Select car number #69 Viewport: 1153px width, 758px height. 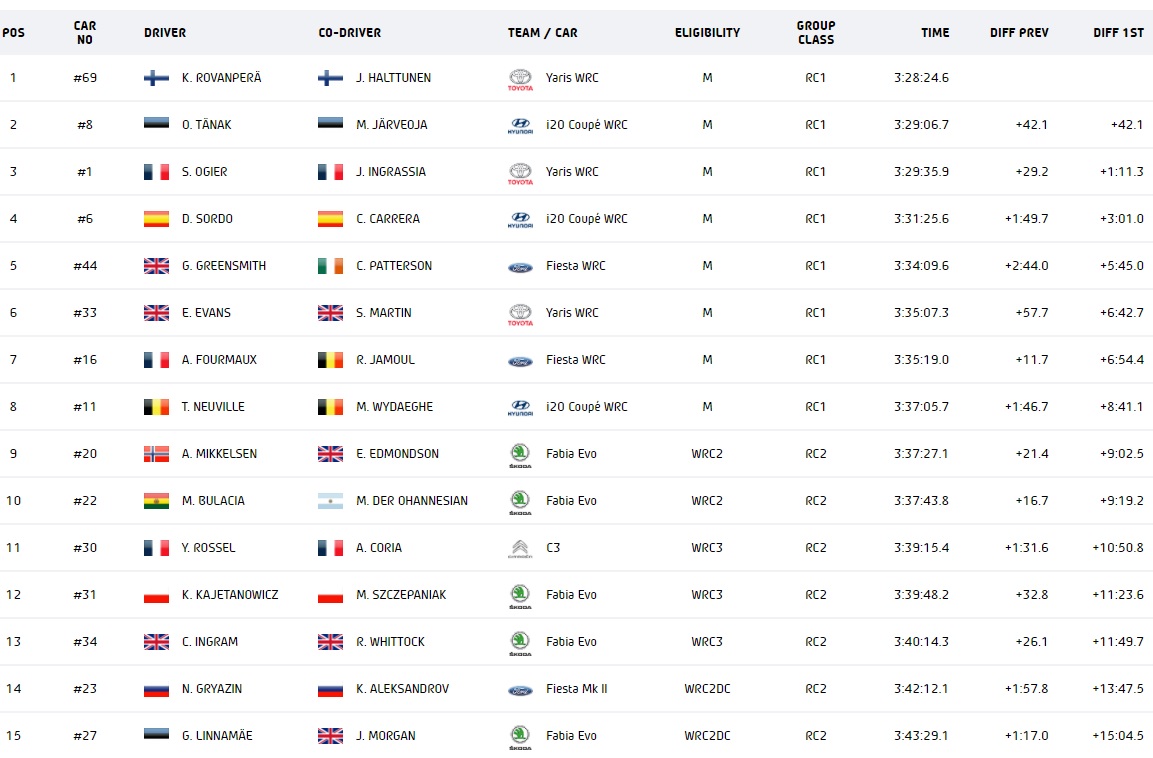coord(85,78)
